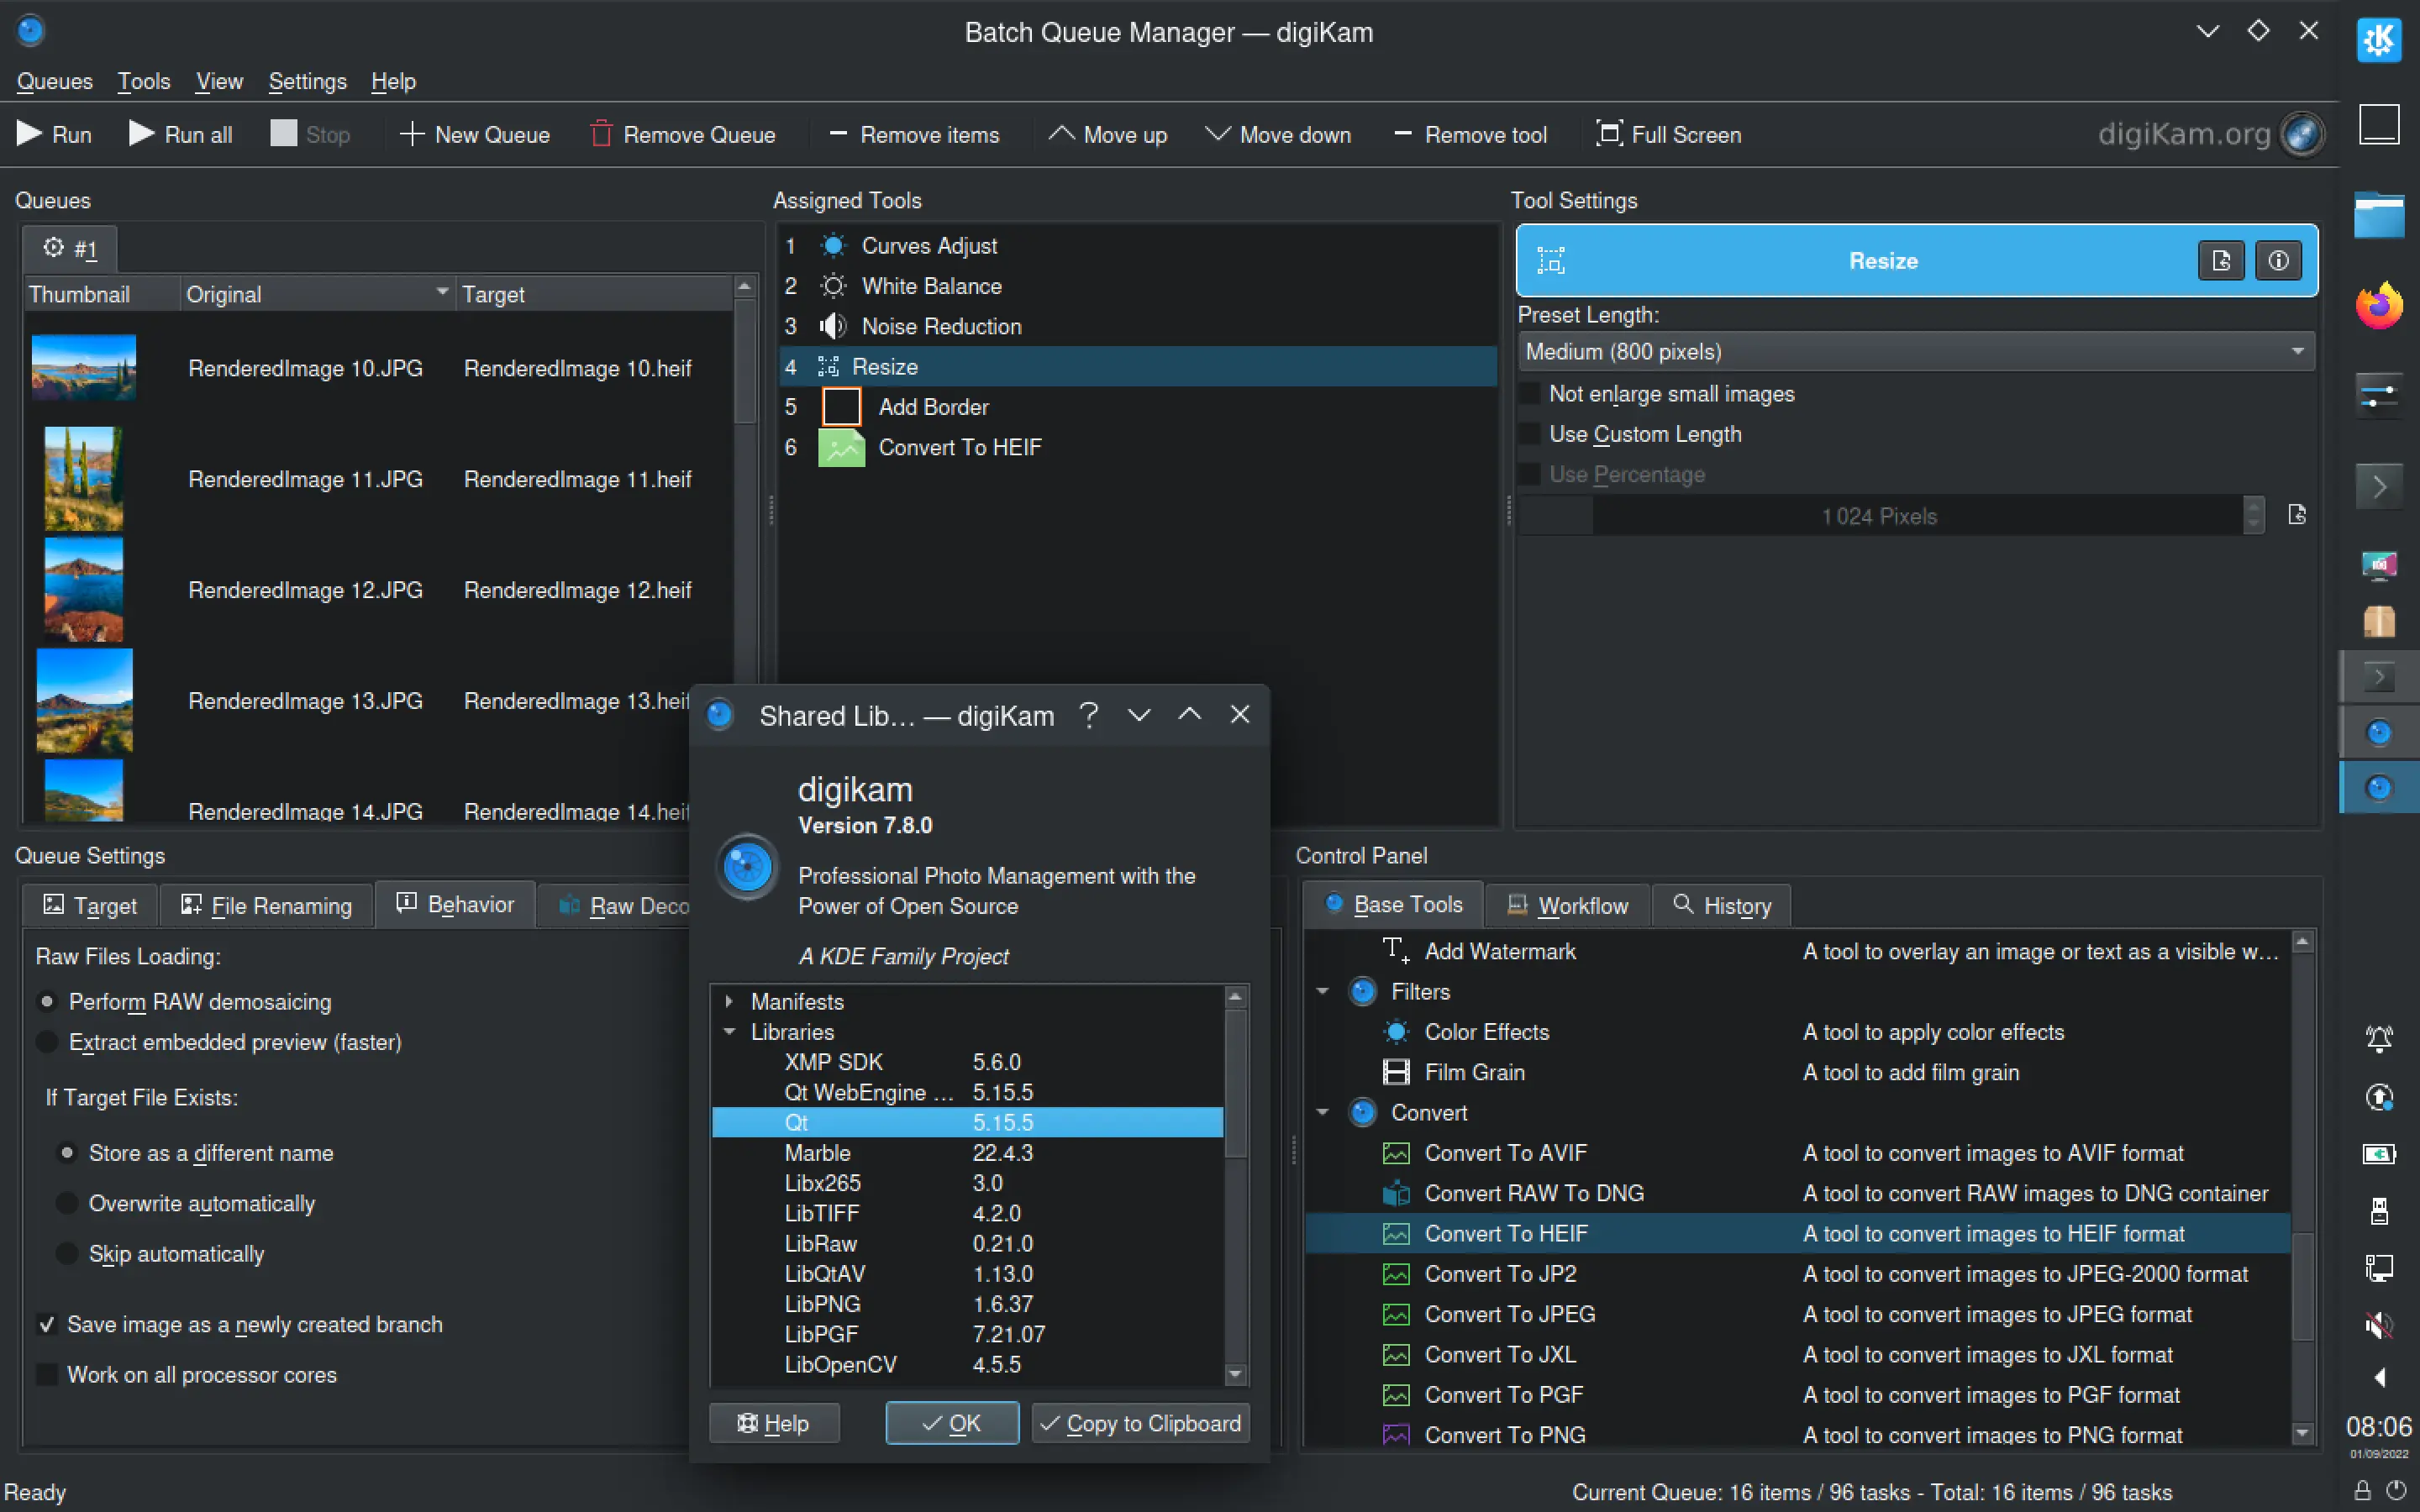Open the Settings menu

(x=307, y=81)
